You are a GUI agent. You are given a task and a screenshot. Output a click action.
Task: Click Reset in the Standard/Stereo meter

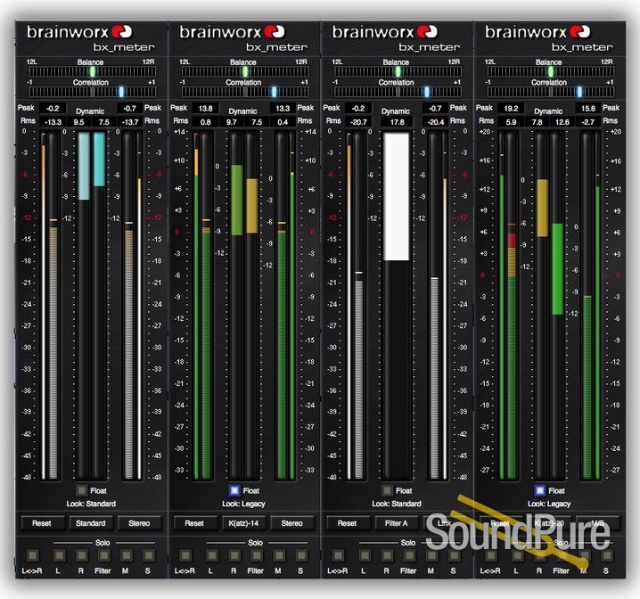tap(42, 523)
